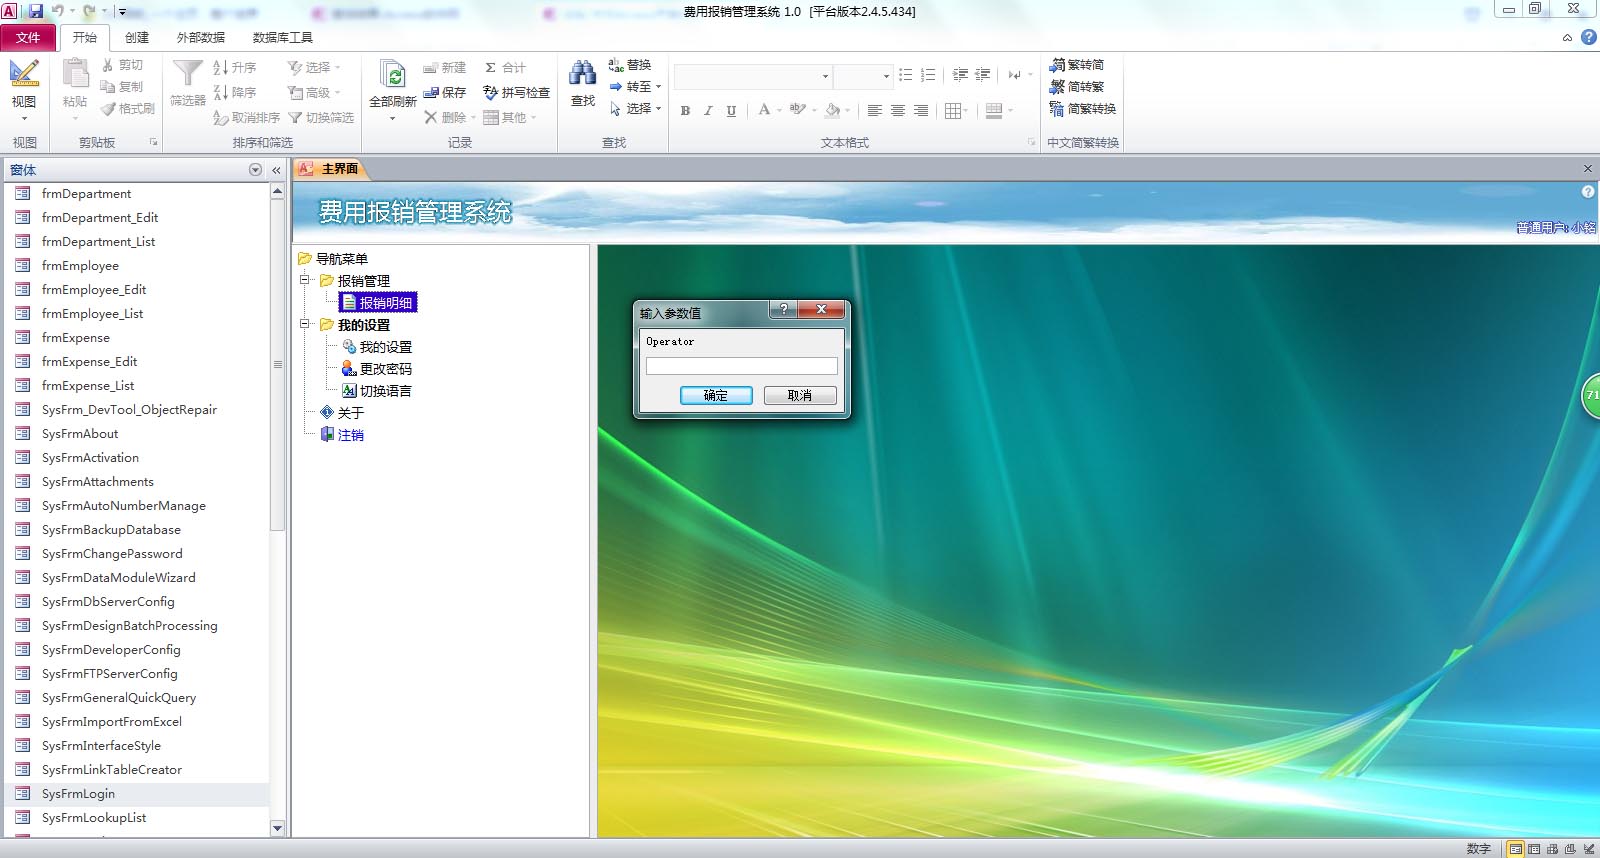The height and width of the screenshot is (858, 1600).
Task: Click the 关于 about item
Action: pos(351,413)
